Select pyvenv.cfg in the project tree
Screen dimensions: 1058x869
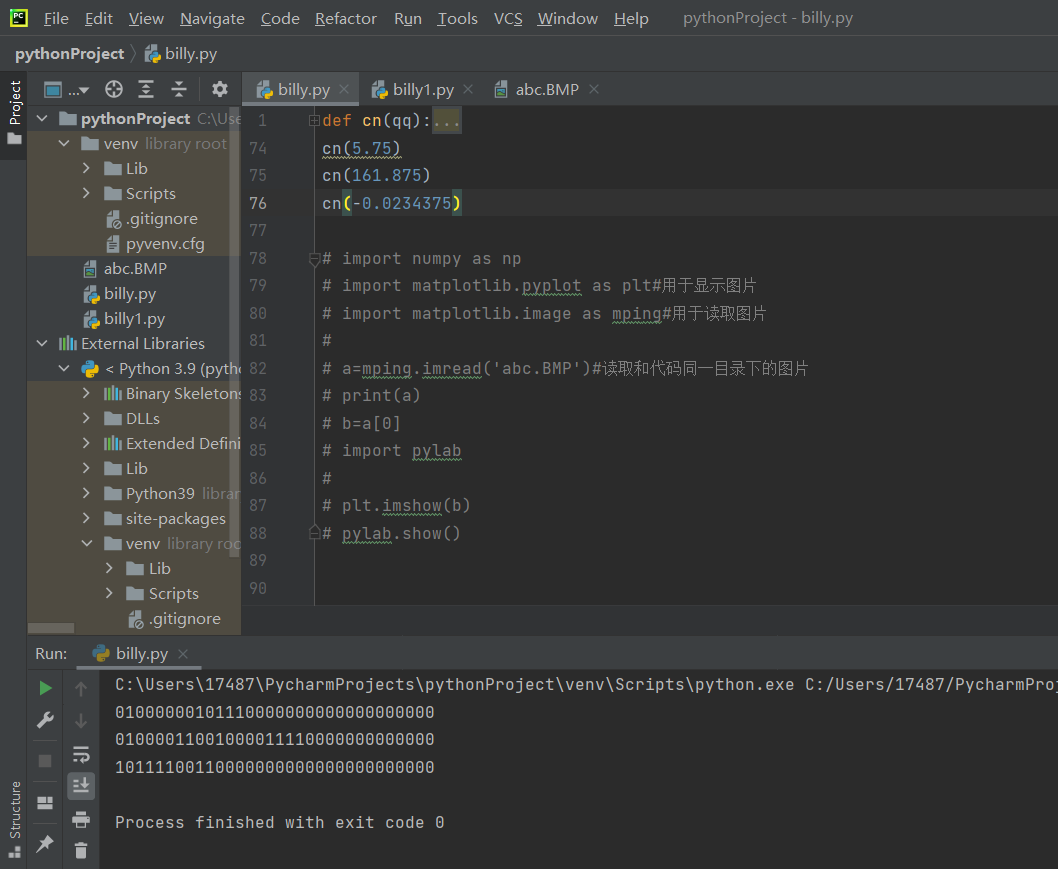tap(155, 244)
